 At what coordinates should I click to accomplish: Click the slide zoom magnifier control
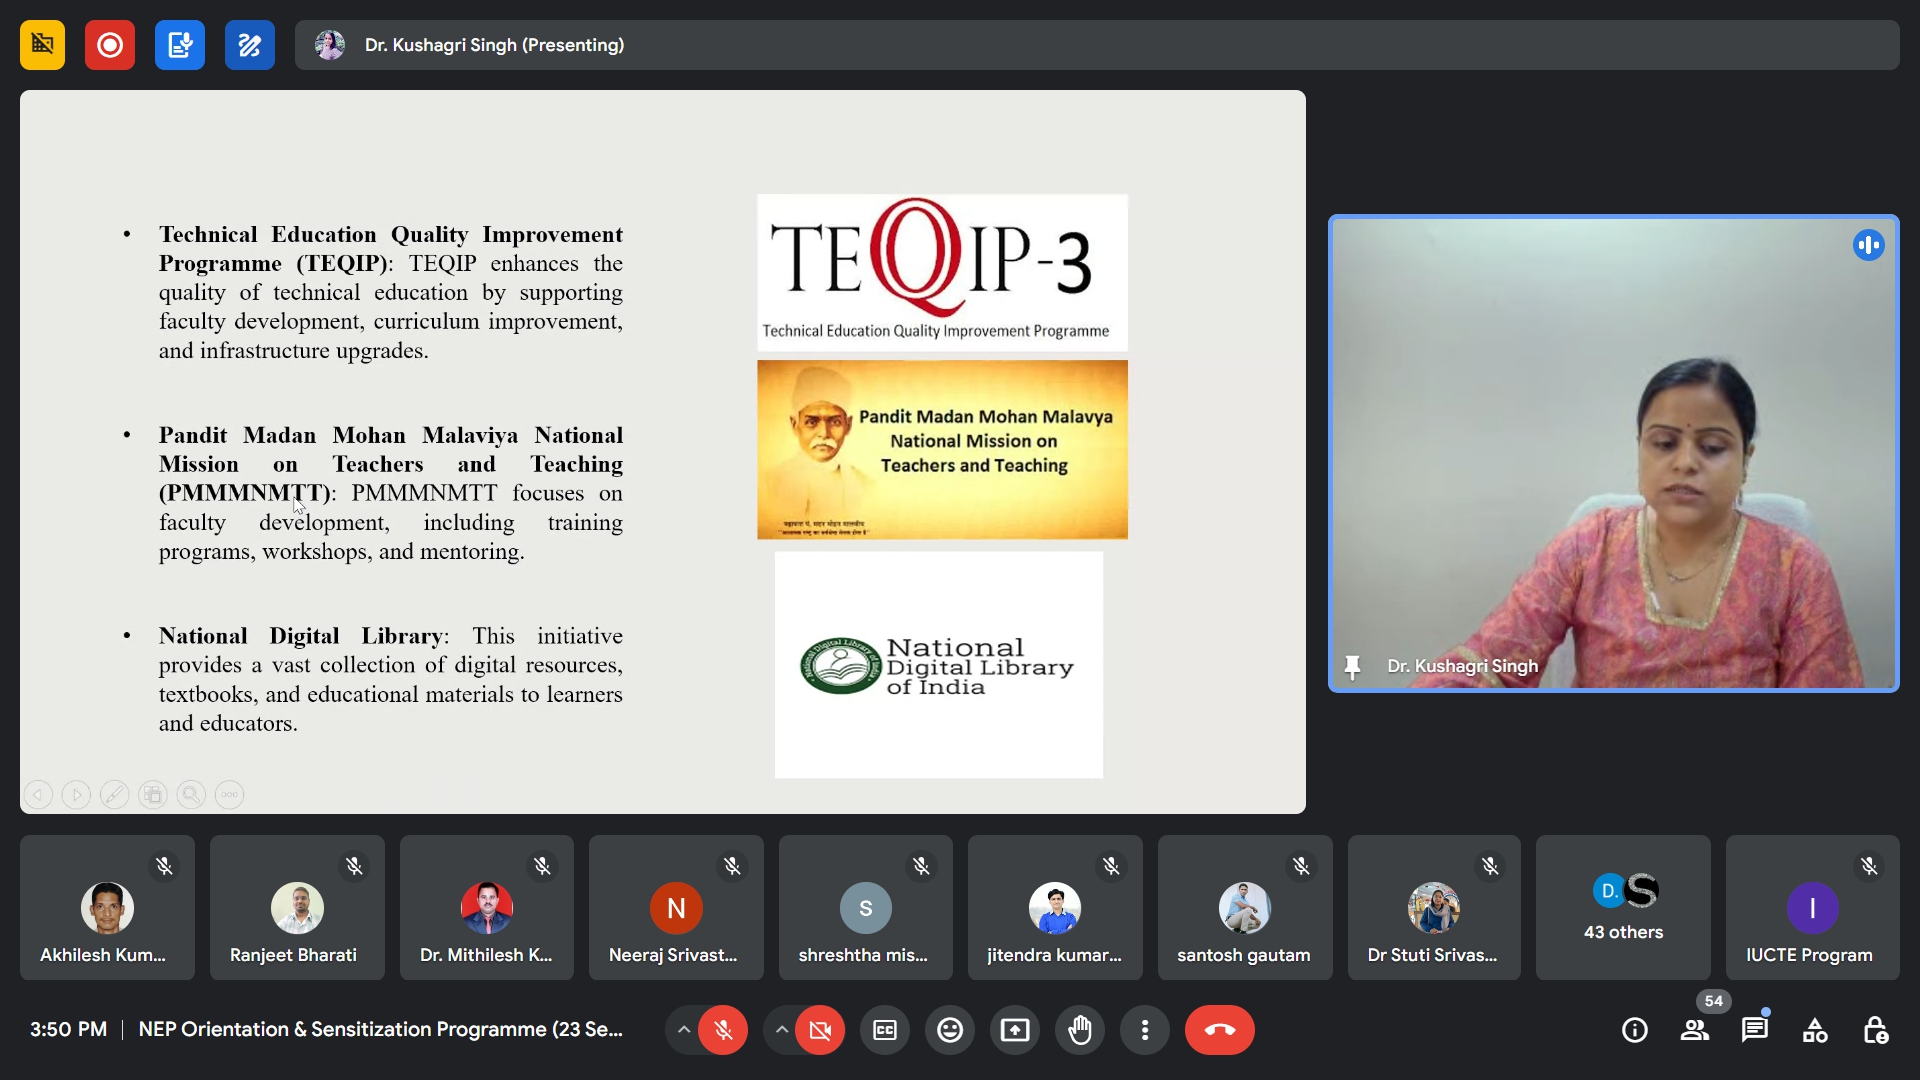191,795
